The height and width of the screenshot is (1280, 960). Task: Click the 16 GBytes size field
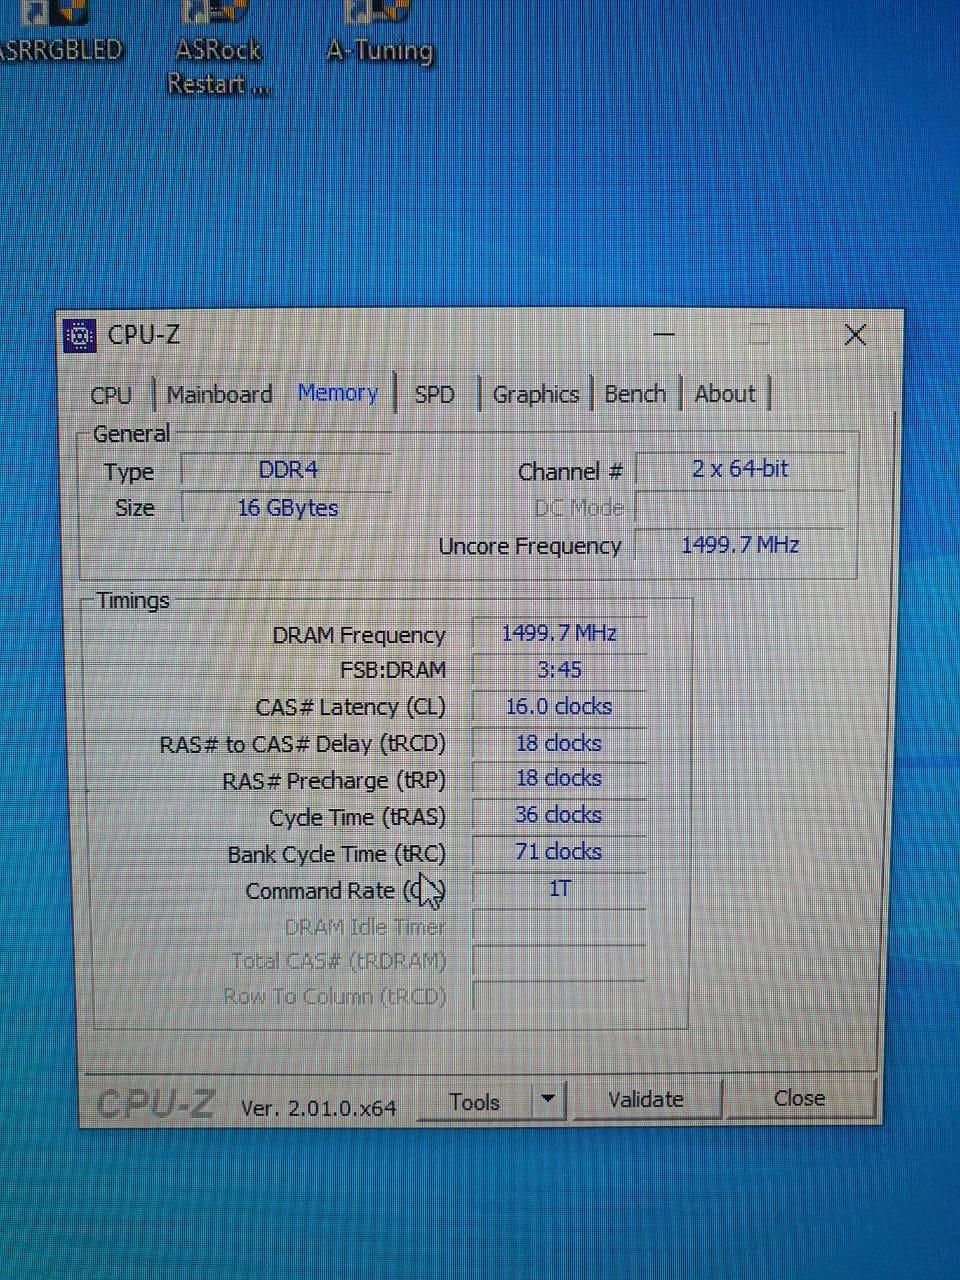point(287,508)
